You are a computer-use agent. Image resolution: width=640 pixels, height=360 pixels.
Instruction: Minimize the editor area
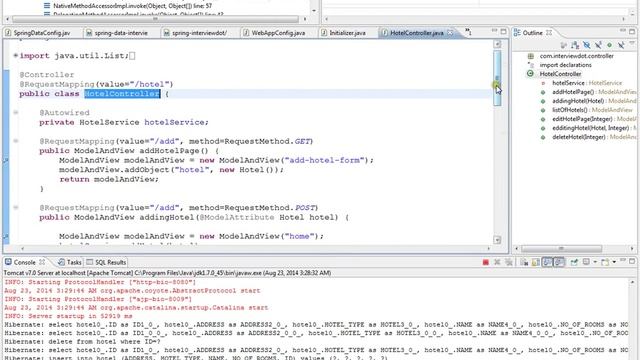point(494,31)
